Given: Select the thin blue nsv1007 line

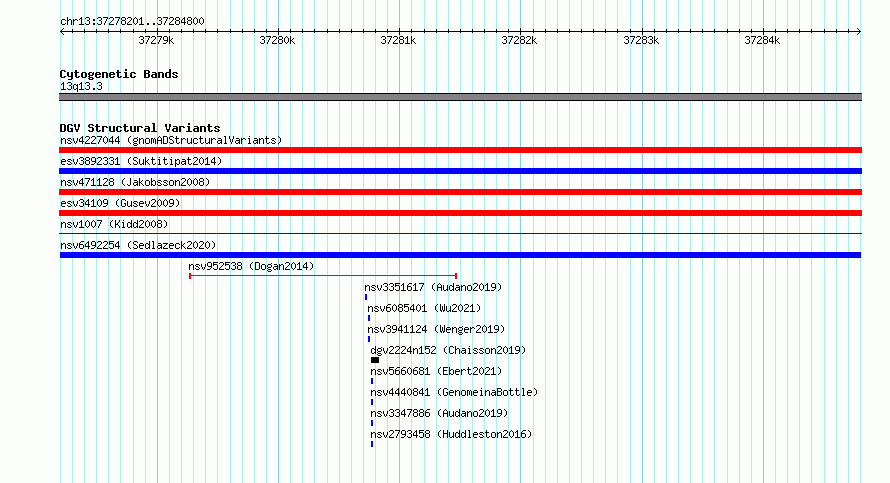Looking at the screenshot, I should coord(460,233).
